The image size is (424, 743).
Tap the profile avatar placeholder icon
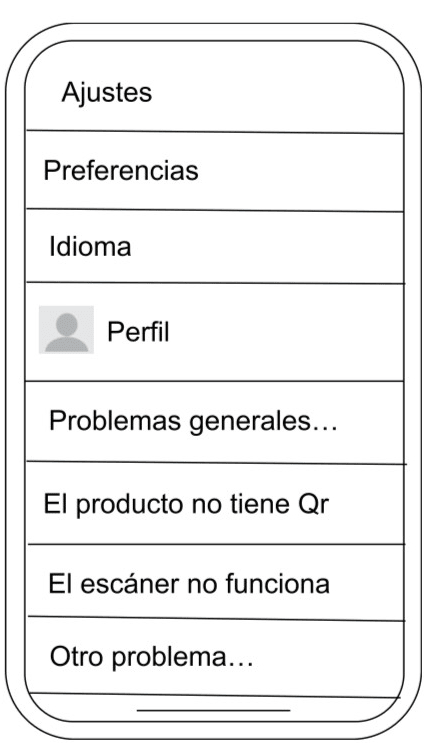pyautogui.click(x=66, y=330)
